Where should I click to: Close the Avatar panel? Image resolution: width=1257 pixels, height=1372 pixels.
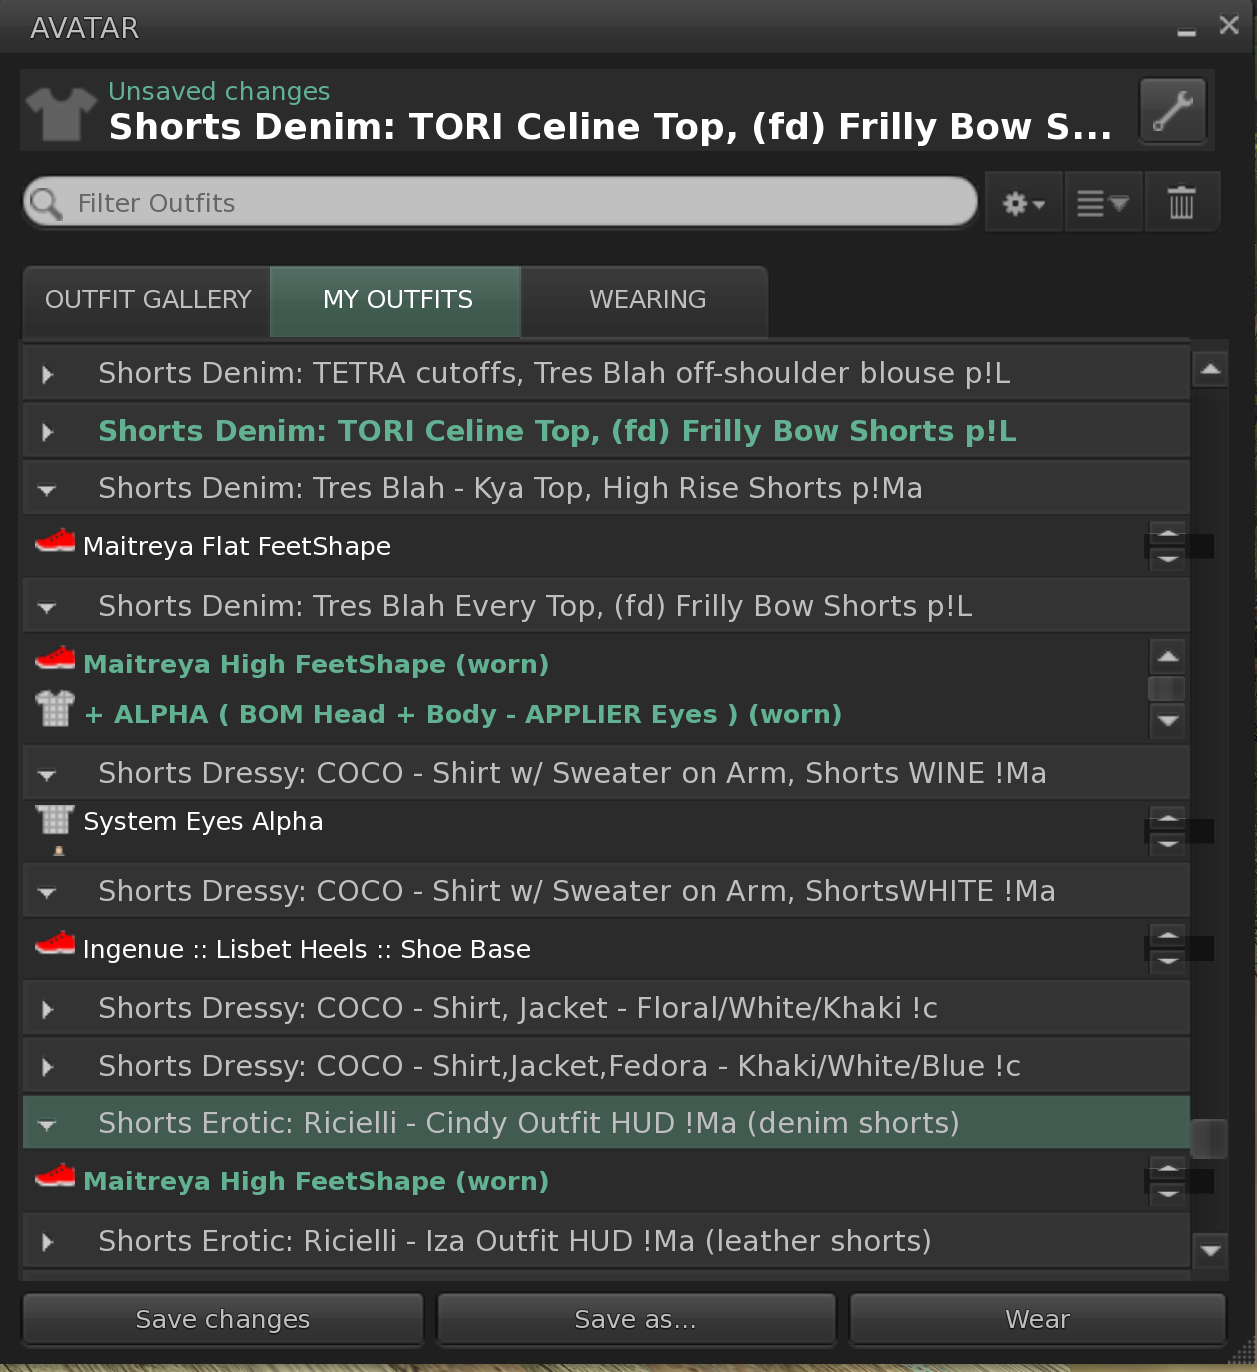(x=1229, y=25)
